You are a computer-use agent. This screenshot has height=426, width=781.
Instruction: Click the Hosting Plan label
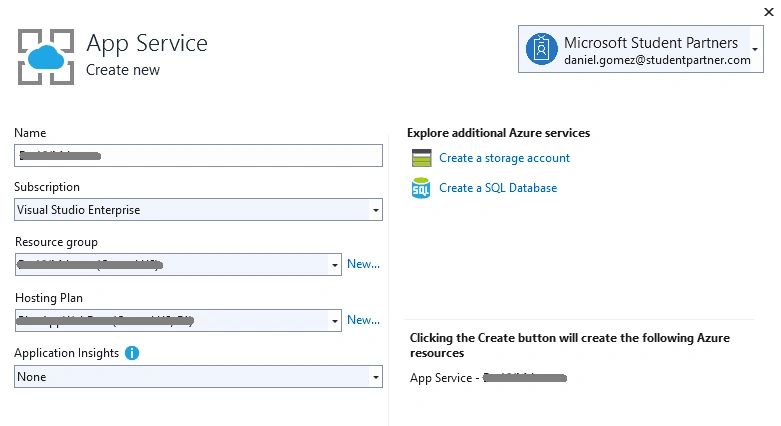click(x=49, y=298)
